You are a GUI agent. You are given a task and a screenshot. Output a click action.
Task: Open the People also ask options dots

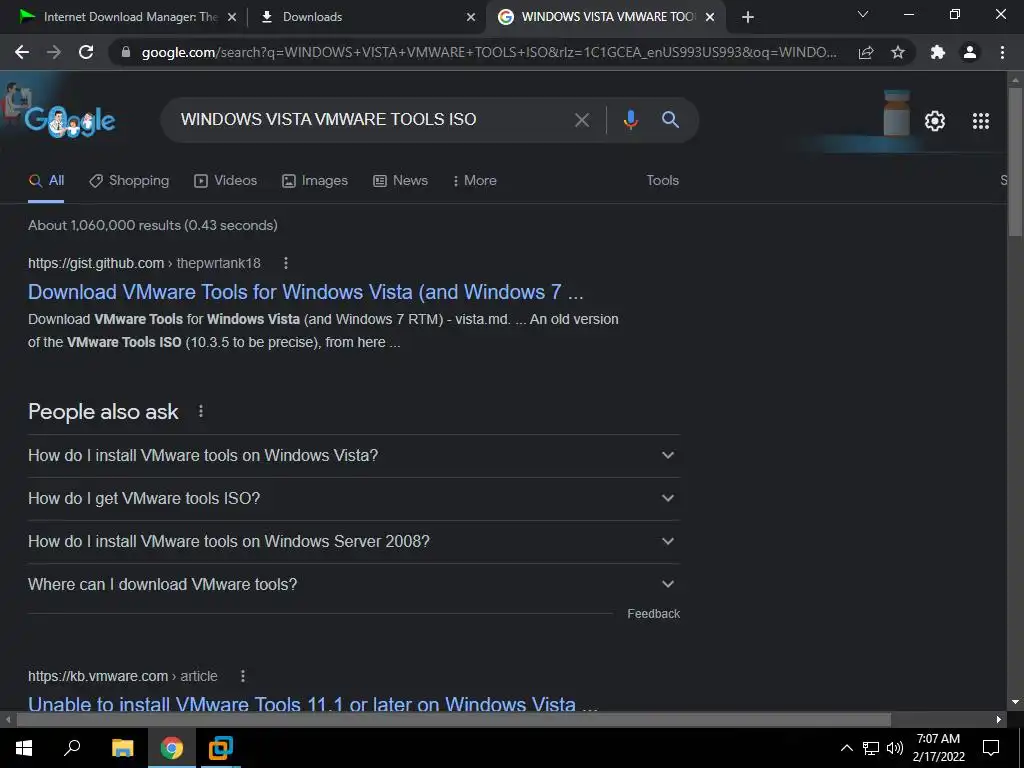pos(200,411)
